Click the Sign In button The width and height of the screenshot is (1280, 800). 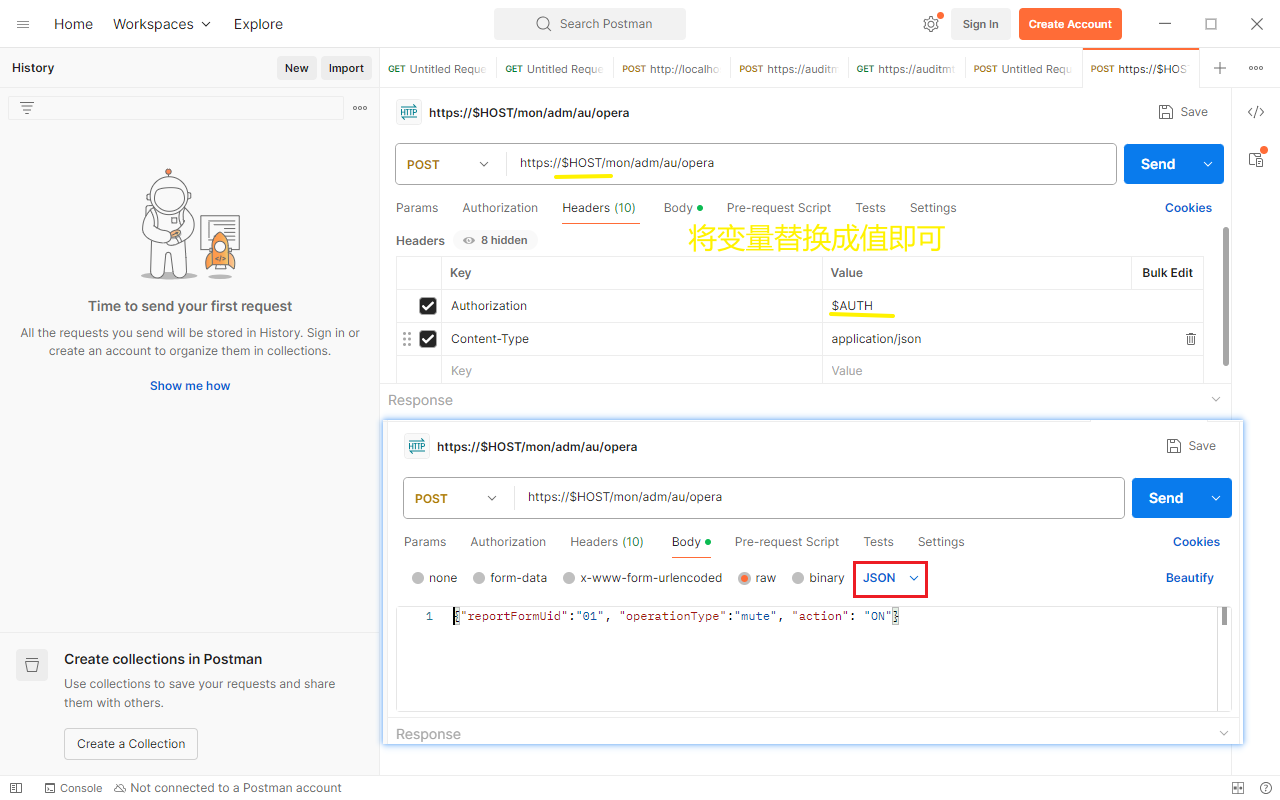click(x=980, y=24)
